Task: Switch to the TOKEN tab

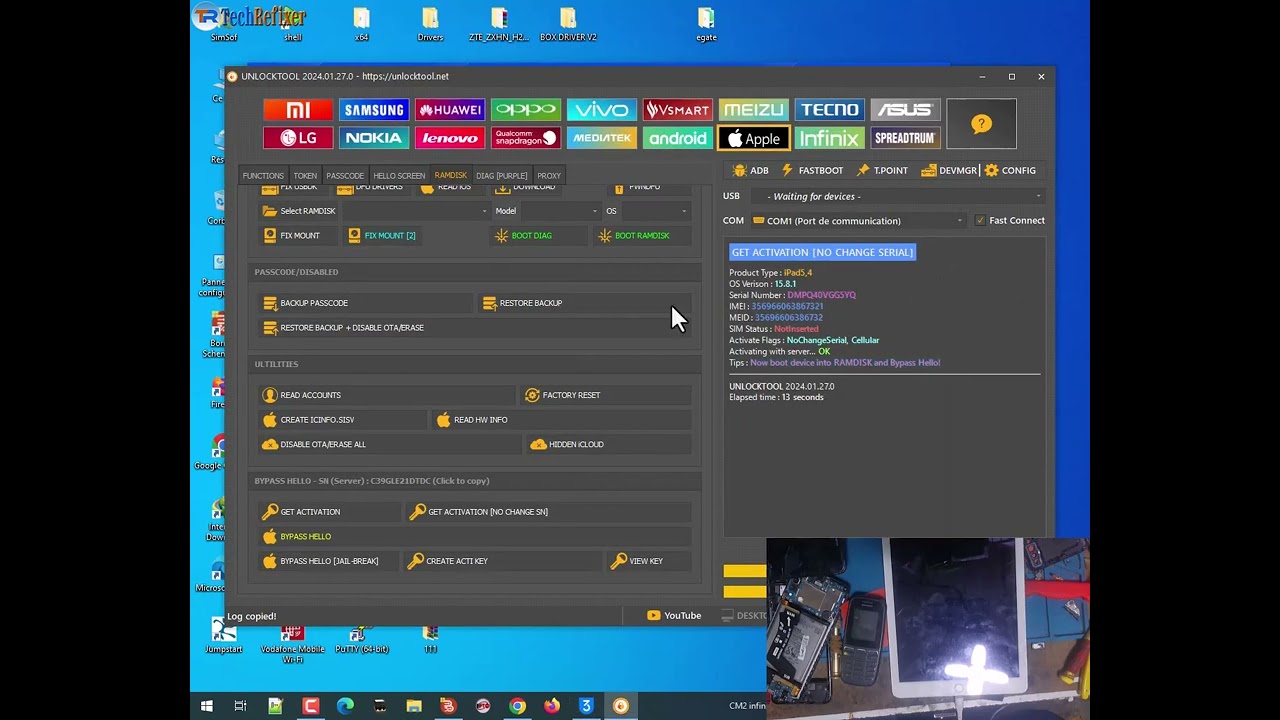Action: pos(305,176)
